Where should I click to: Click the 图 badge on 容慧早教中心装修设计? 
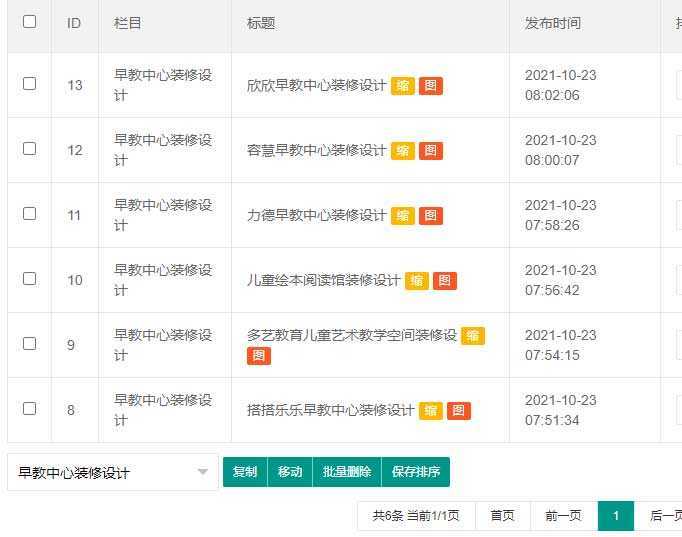(x=431, y=151)
